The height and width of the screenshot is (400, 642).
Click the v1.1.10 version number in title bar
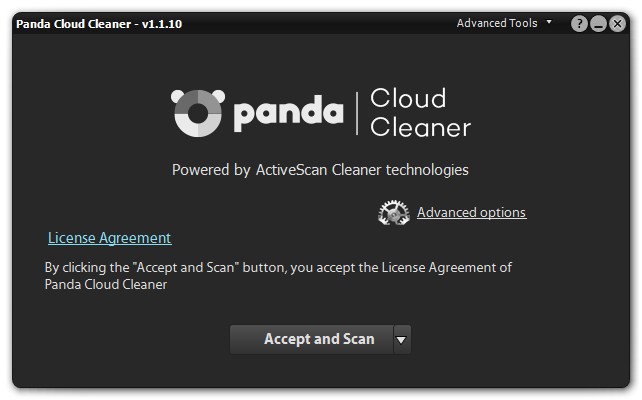pyautogui.click(x=162, y=24)
